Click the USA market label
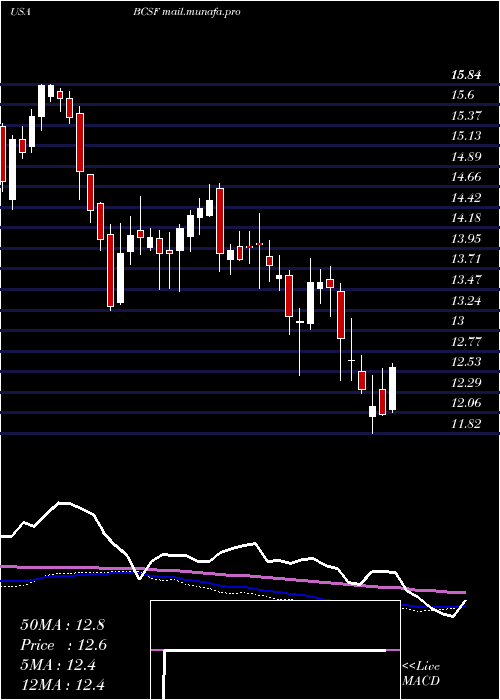500x700 pixels. pos(21,12)
